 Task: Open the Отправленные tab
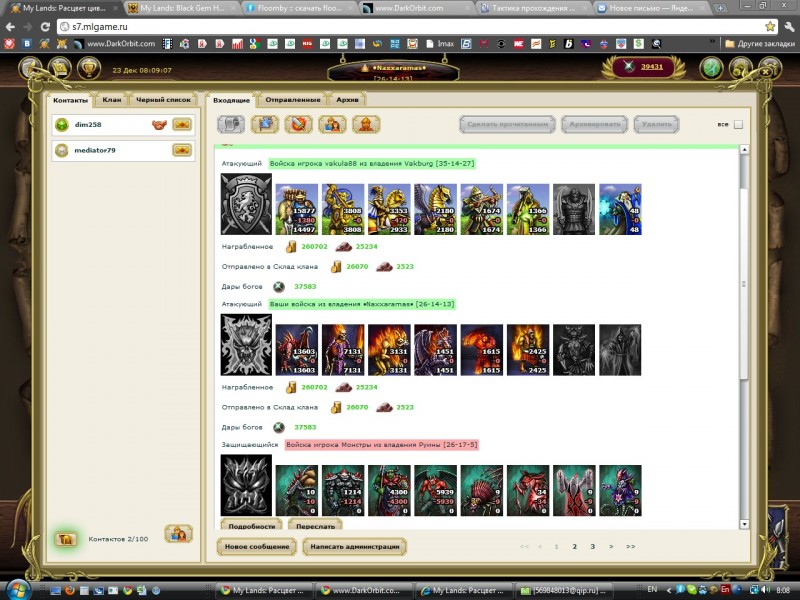coord(293,99)
